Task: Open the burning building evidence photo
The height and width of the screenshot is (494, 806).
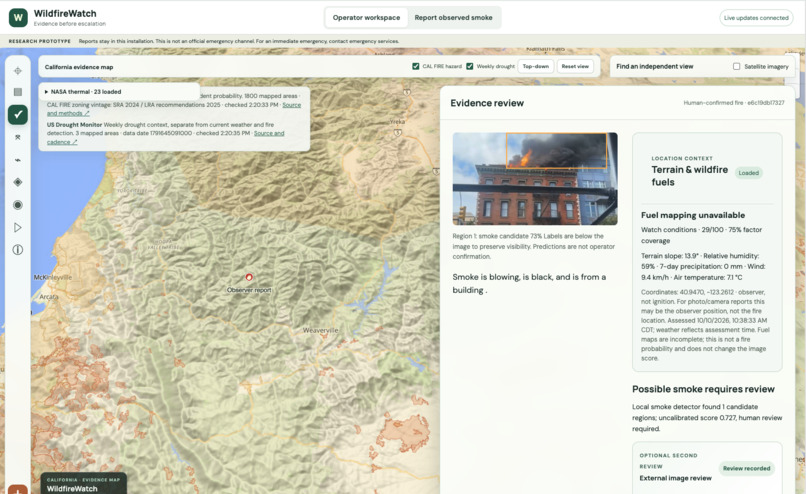Action: pos(535,178)
